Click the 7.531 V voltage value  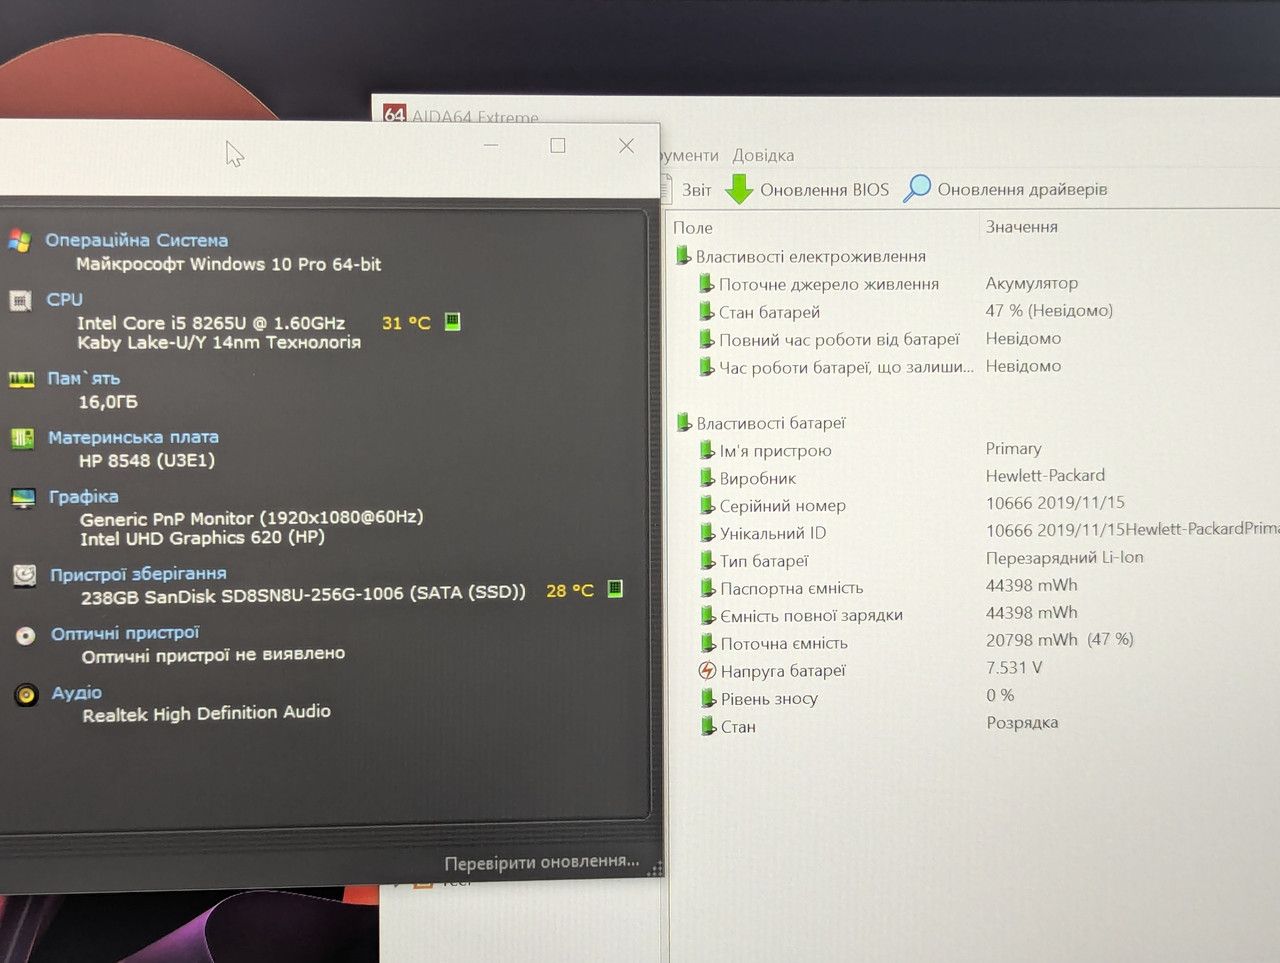[1014, 667]
